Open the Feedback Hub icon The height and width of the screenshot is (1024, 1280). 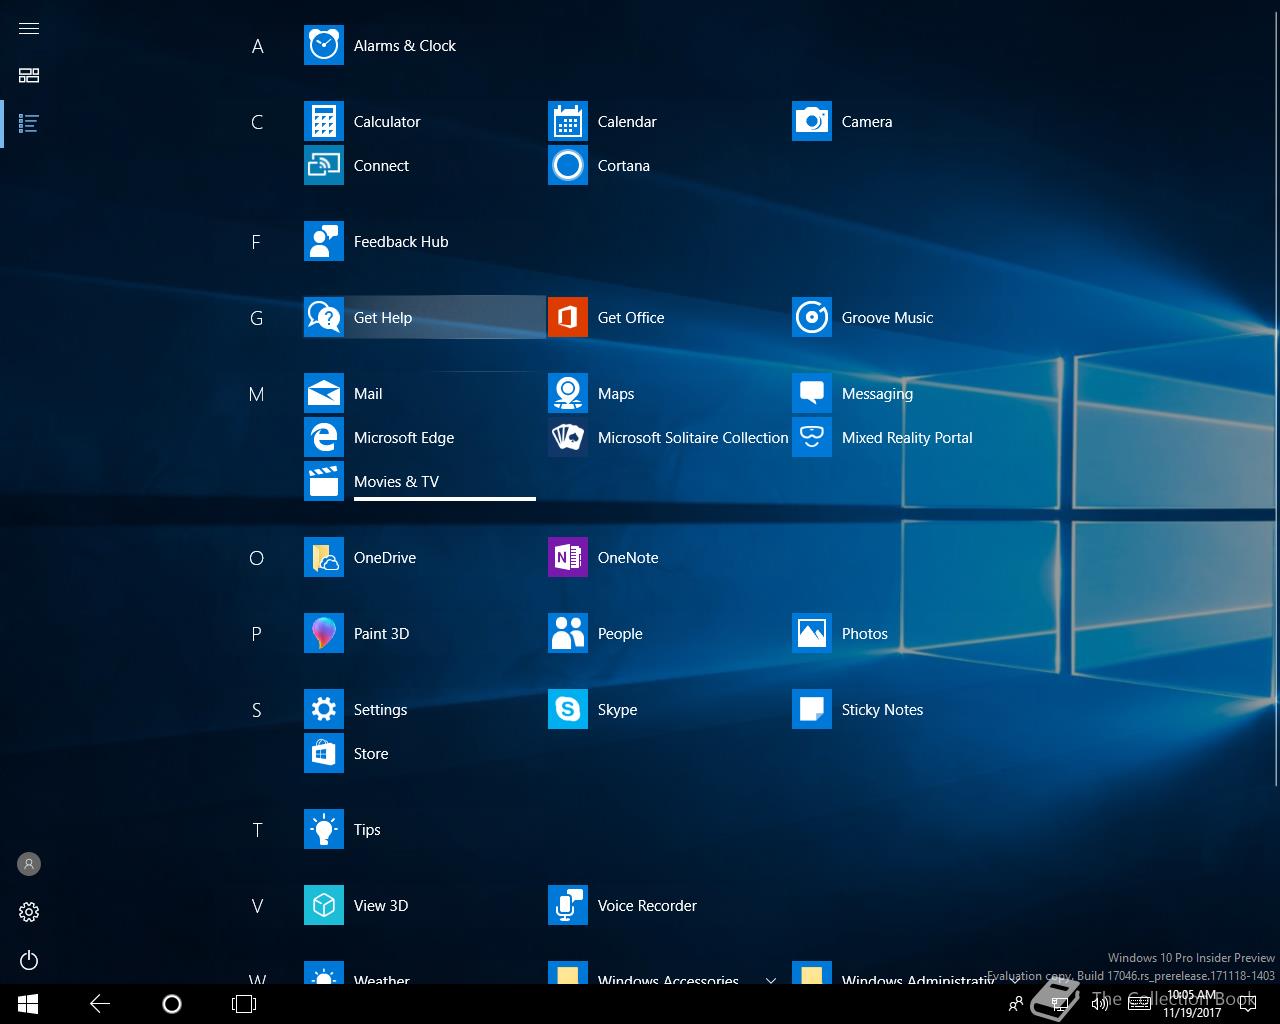[x=324, y=242]
